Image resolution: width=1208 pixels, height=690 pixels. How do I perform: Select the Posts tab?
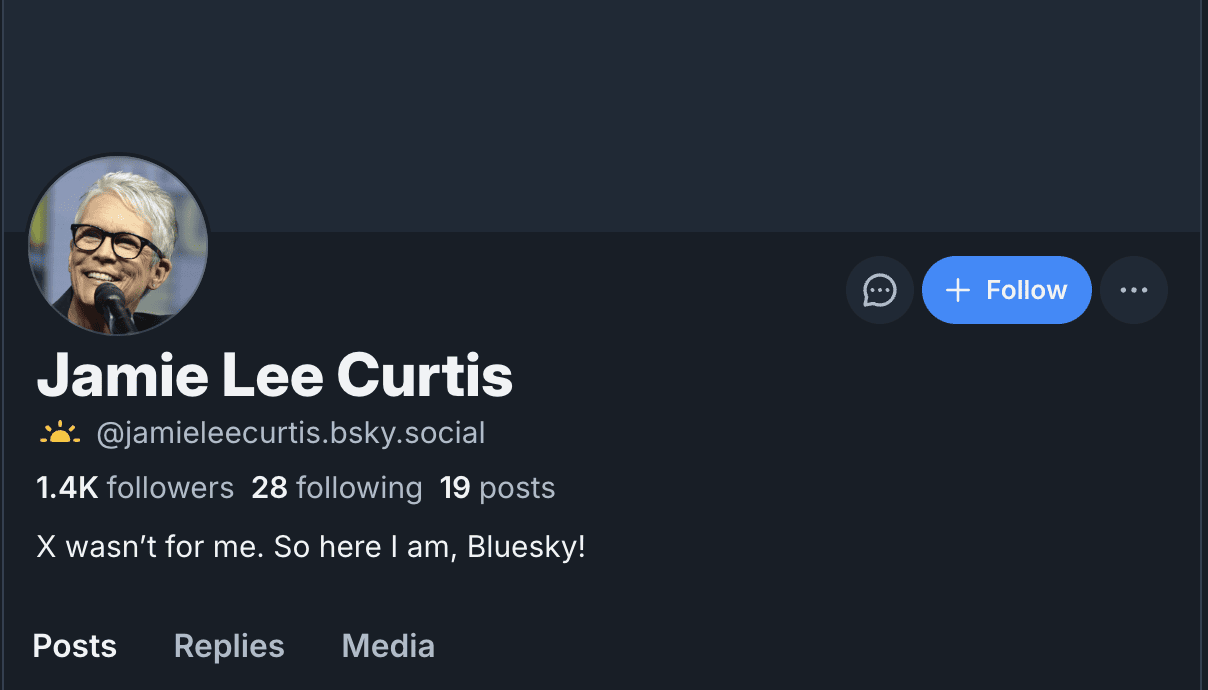click(75, 646)
